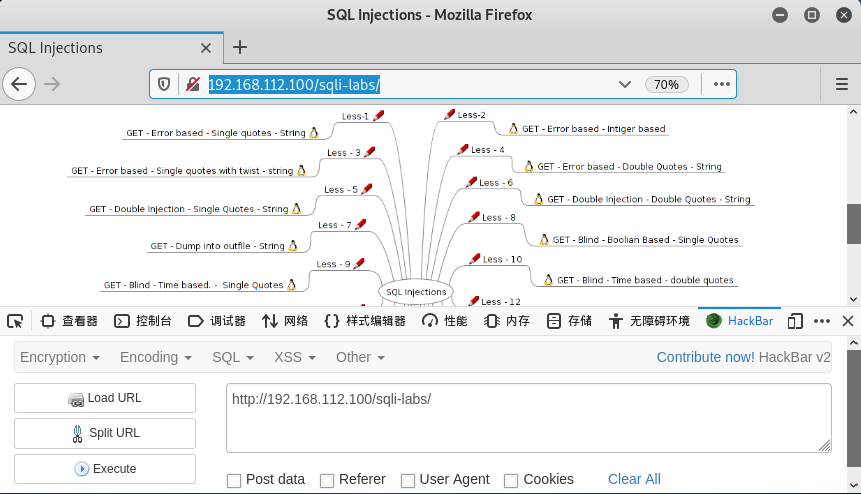Go back to the previous page
Screen dimensions: 861x494
point(19,84)
